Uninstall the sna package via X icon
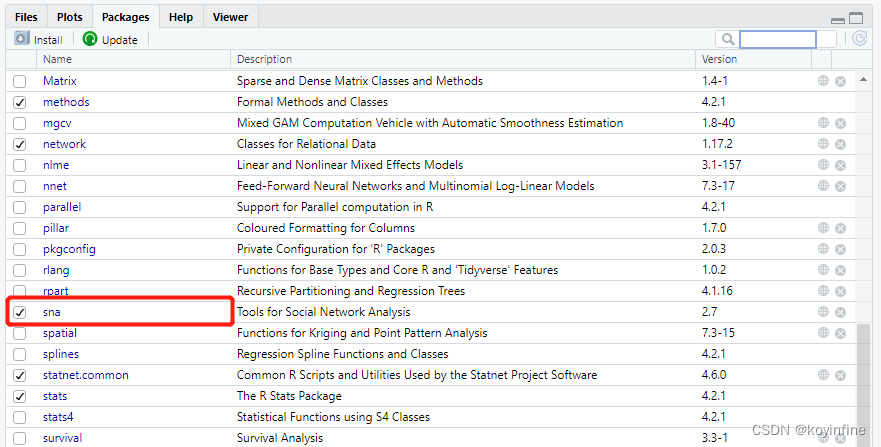The width and height of the screenshot is (881, 447). 841,313
